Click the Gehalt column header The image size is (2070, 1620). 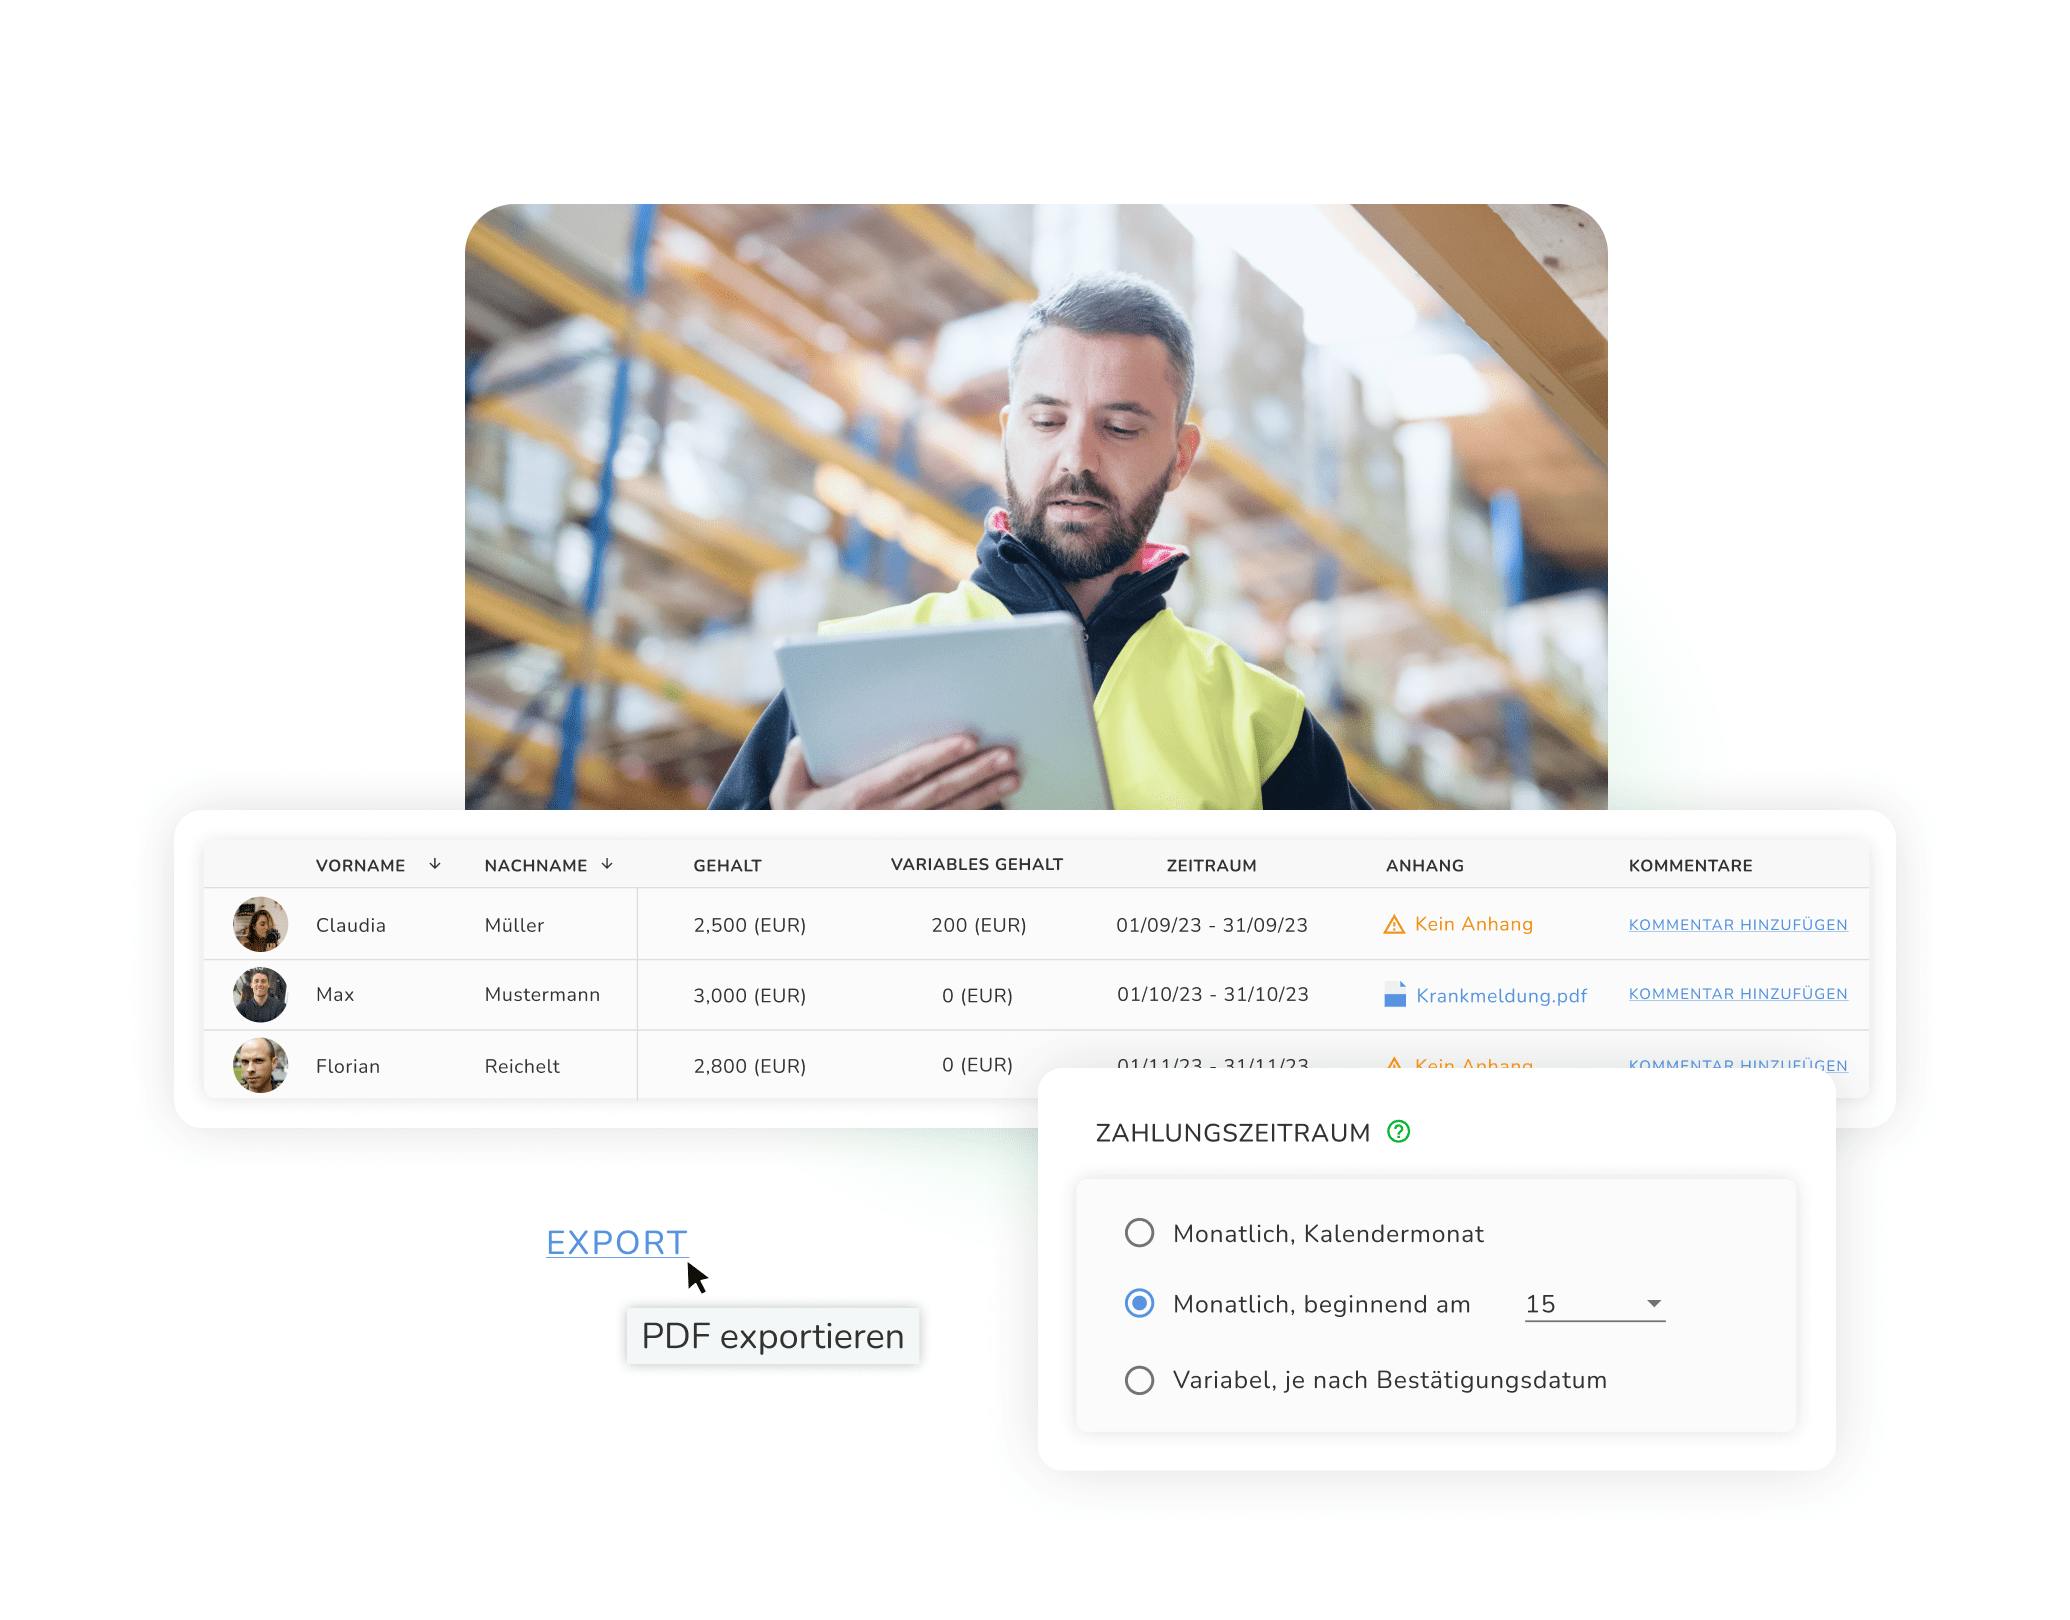(x=727, y=866)
